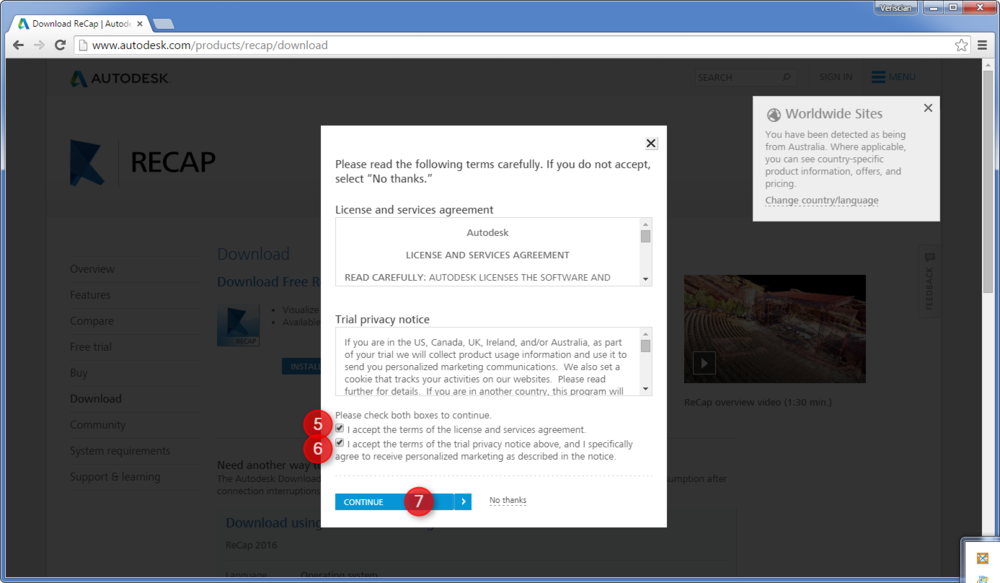Screen dimensions: 1000x583
Task: Open a new browser tab
Action: click(x=163, y=24)
